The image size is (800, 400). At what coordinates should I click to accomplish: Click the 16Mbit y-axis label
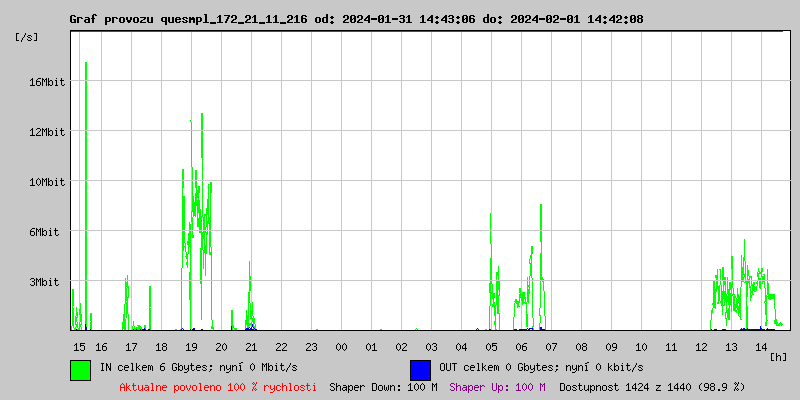tap(46, 82)
